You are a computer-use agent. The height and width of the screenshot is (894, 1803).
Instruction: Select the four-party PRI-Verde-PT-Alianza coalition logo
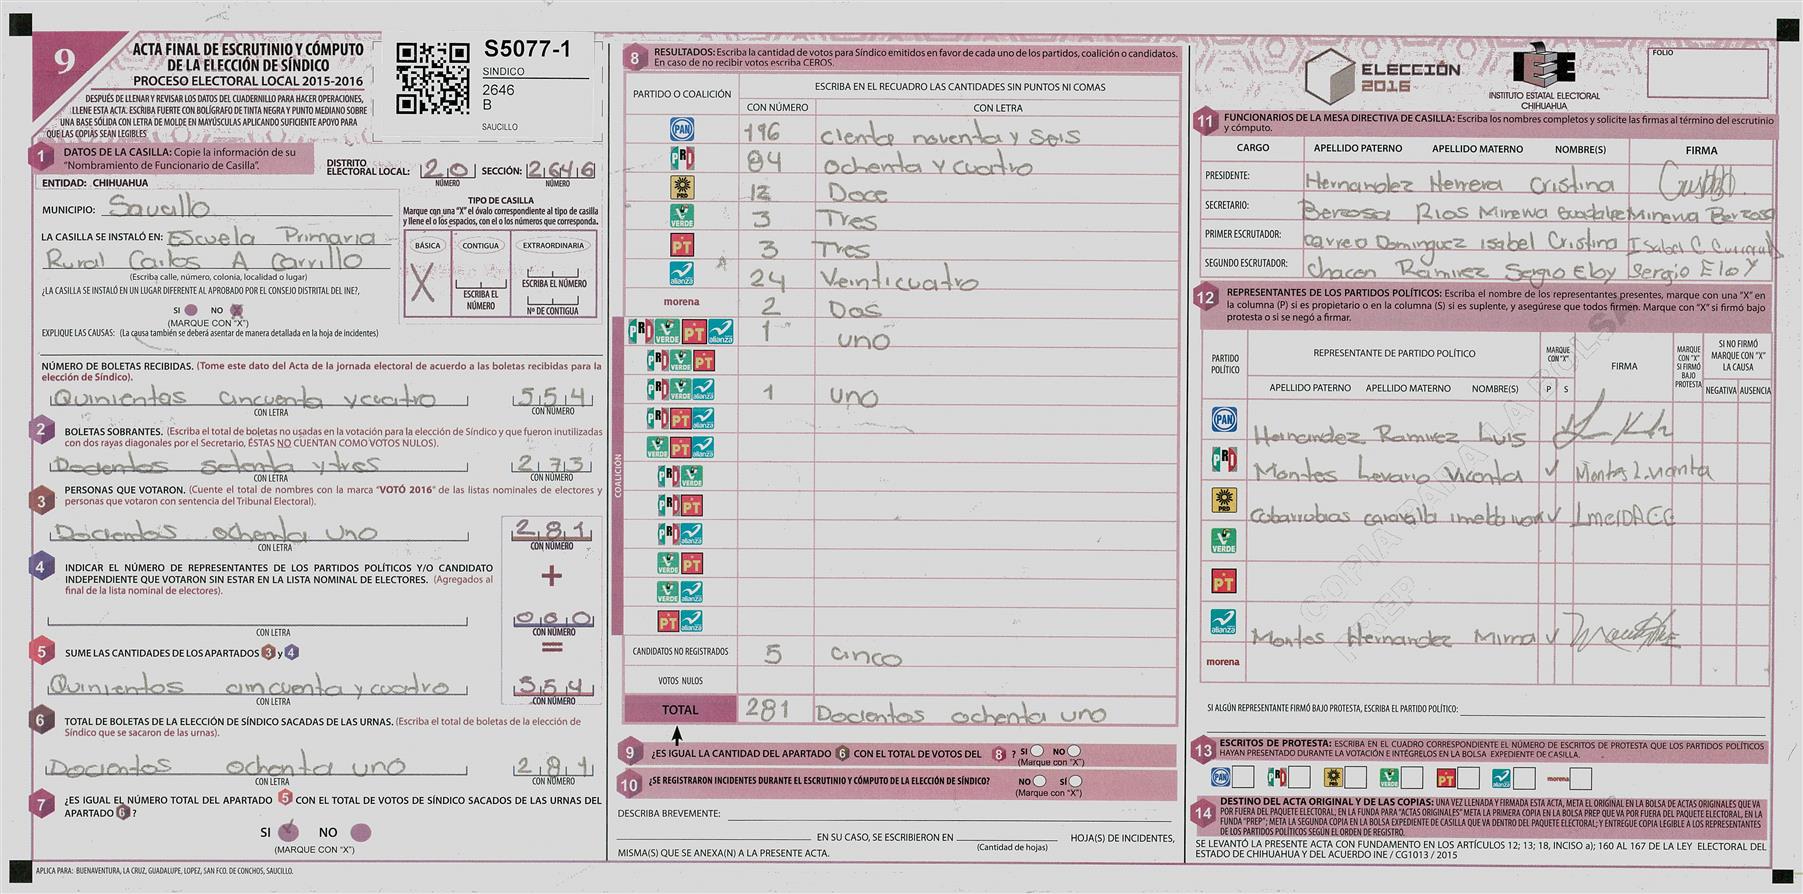tap(680, 332)
